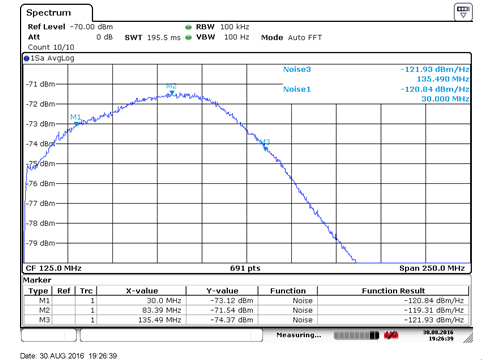
Task: Click the Span 250.0 MHz label
Action: click(x=432, y=268)
